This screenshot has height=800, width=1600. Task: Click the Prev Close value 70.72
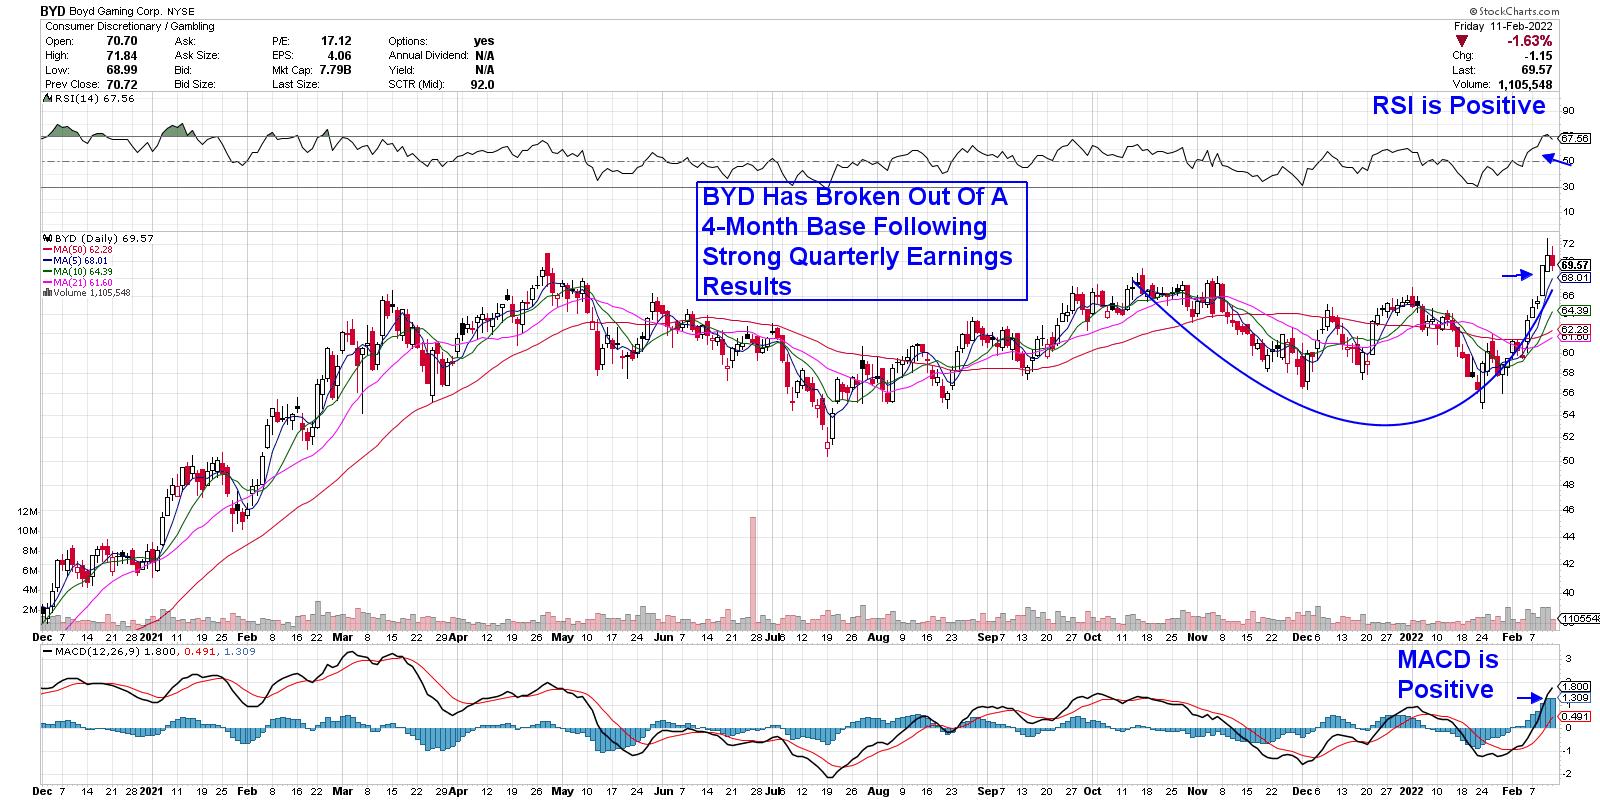[x=122, y=85]
